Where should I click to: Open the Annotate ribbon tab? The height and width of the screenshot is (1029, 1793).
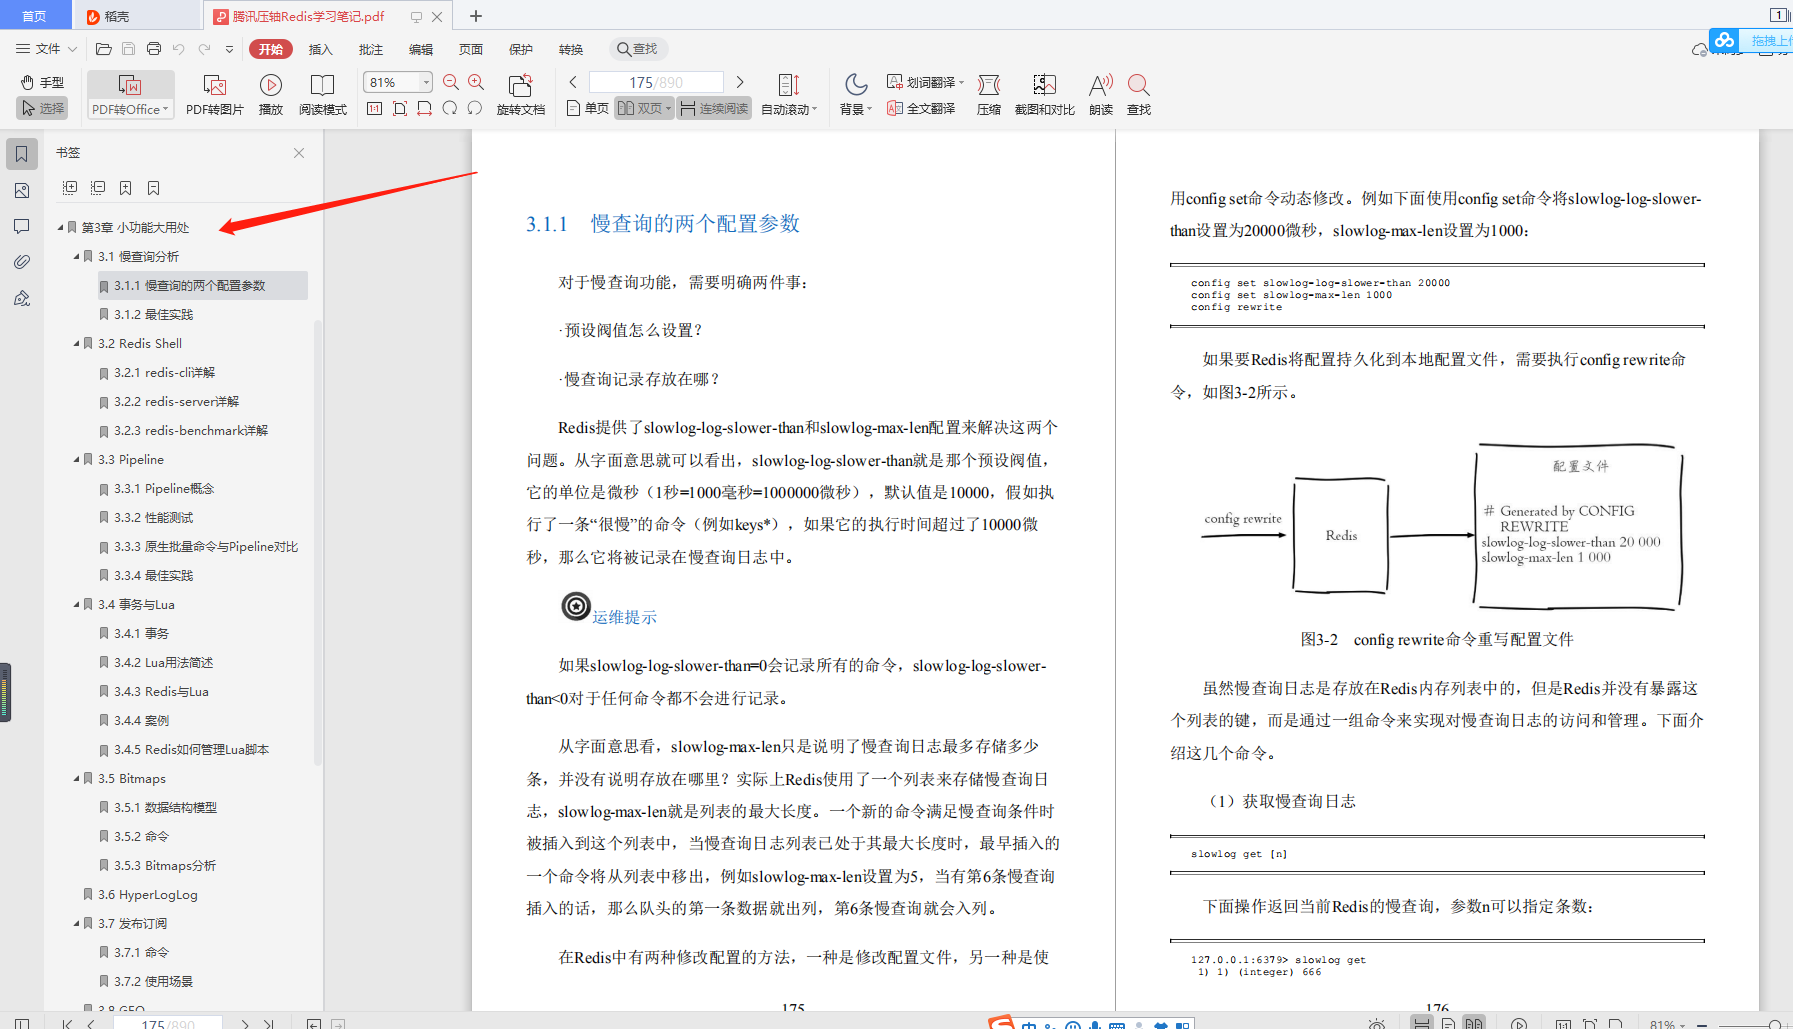tap(371, 49)
